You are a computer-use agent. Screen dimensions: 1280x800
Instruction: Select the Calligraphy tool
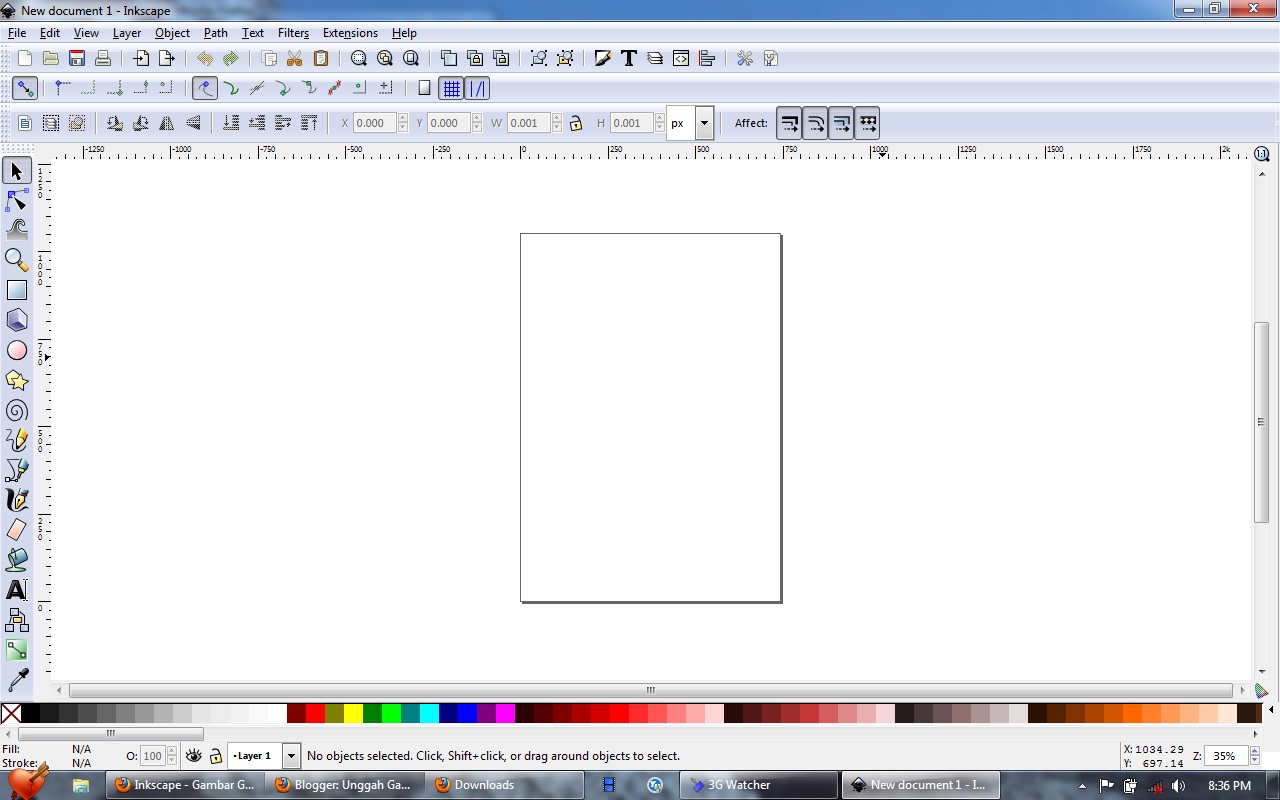tap(16, 500)
